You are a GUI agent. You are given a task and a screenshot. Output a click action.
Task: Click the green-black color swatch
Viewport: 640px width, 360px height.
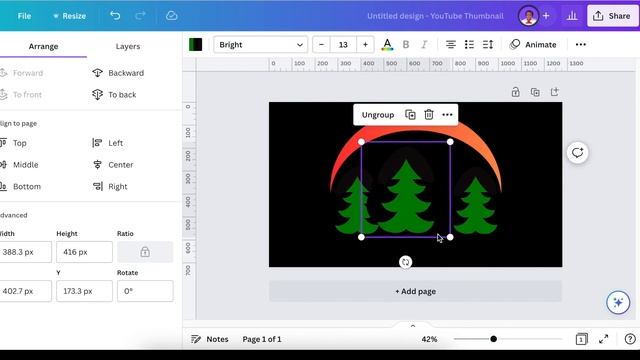click(x=196, y=44)
